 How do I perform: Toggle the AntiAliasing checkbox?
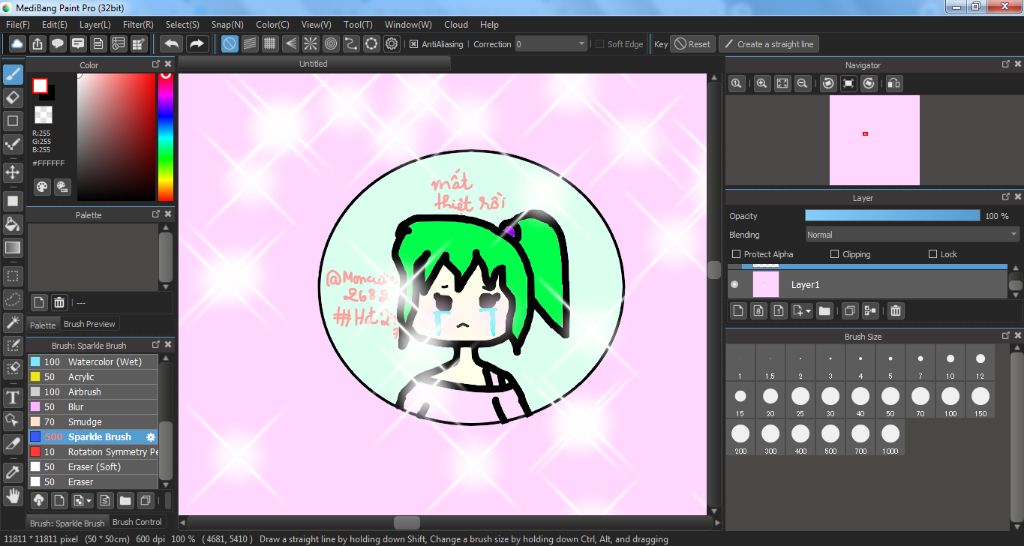point(413,44)
